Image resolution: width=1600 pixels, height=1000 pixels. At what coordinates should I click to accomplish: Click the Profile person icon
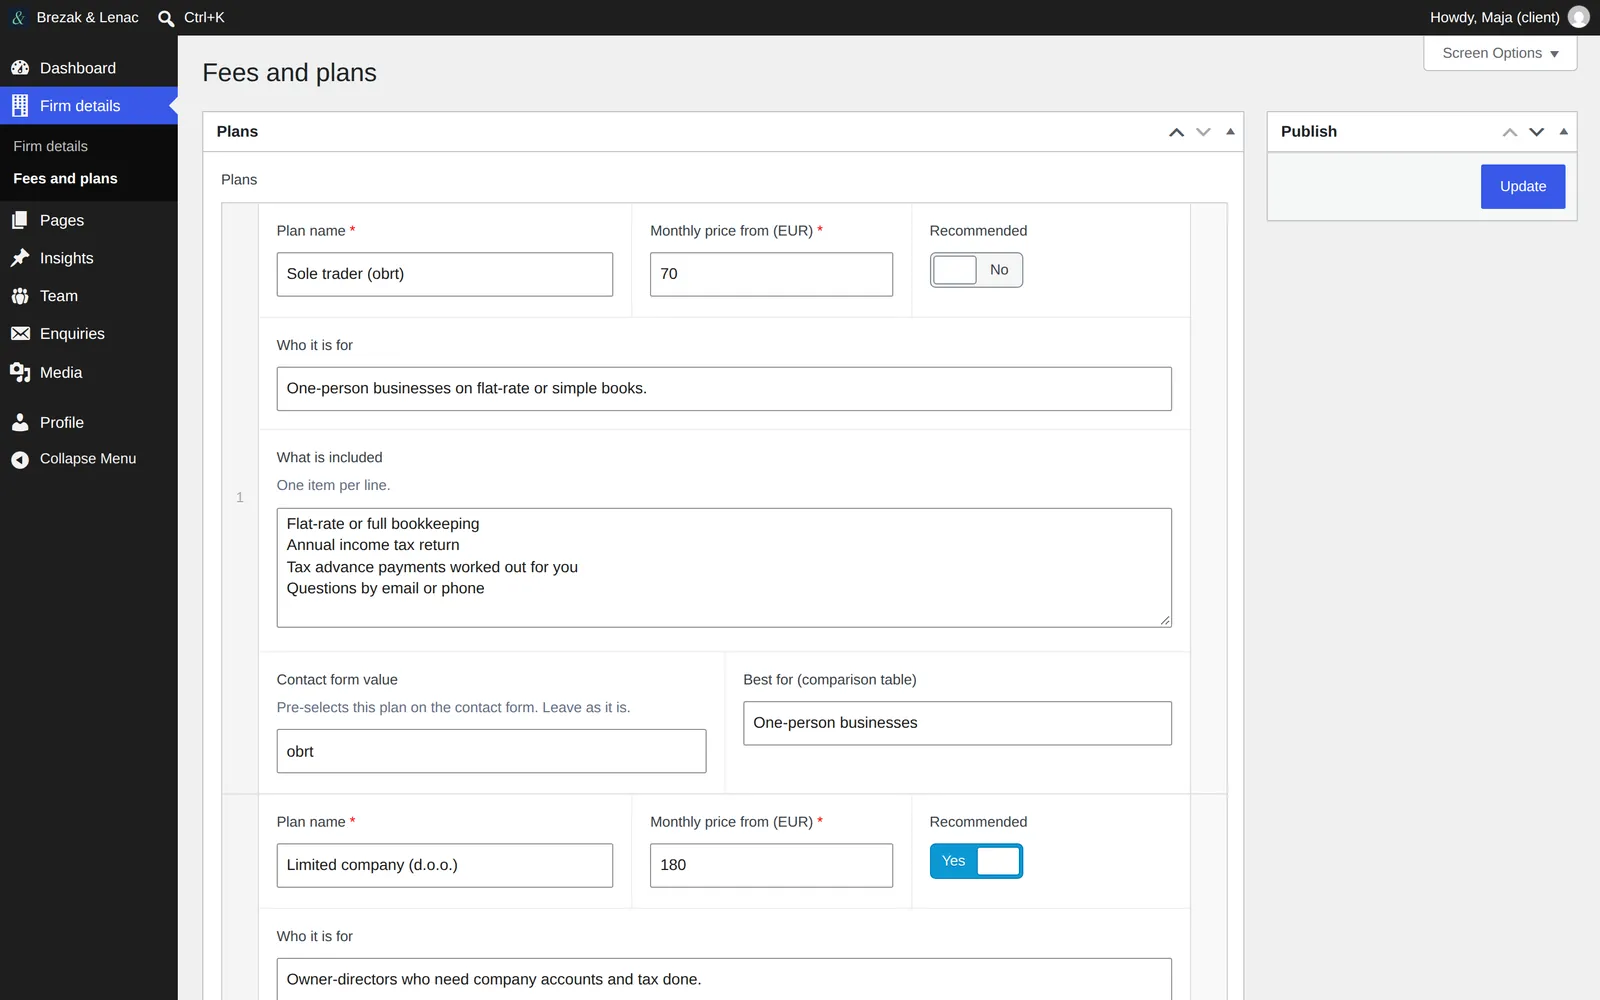pos(20,422)
